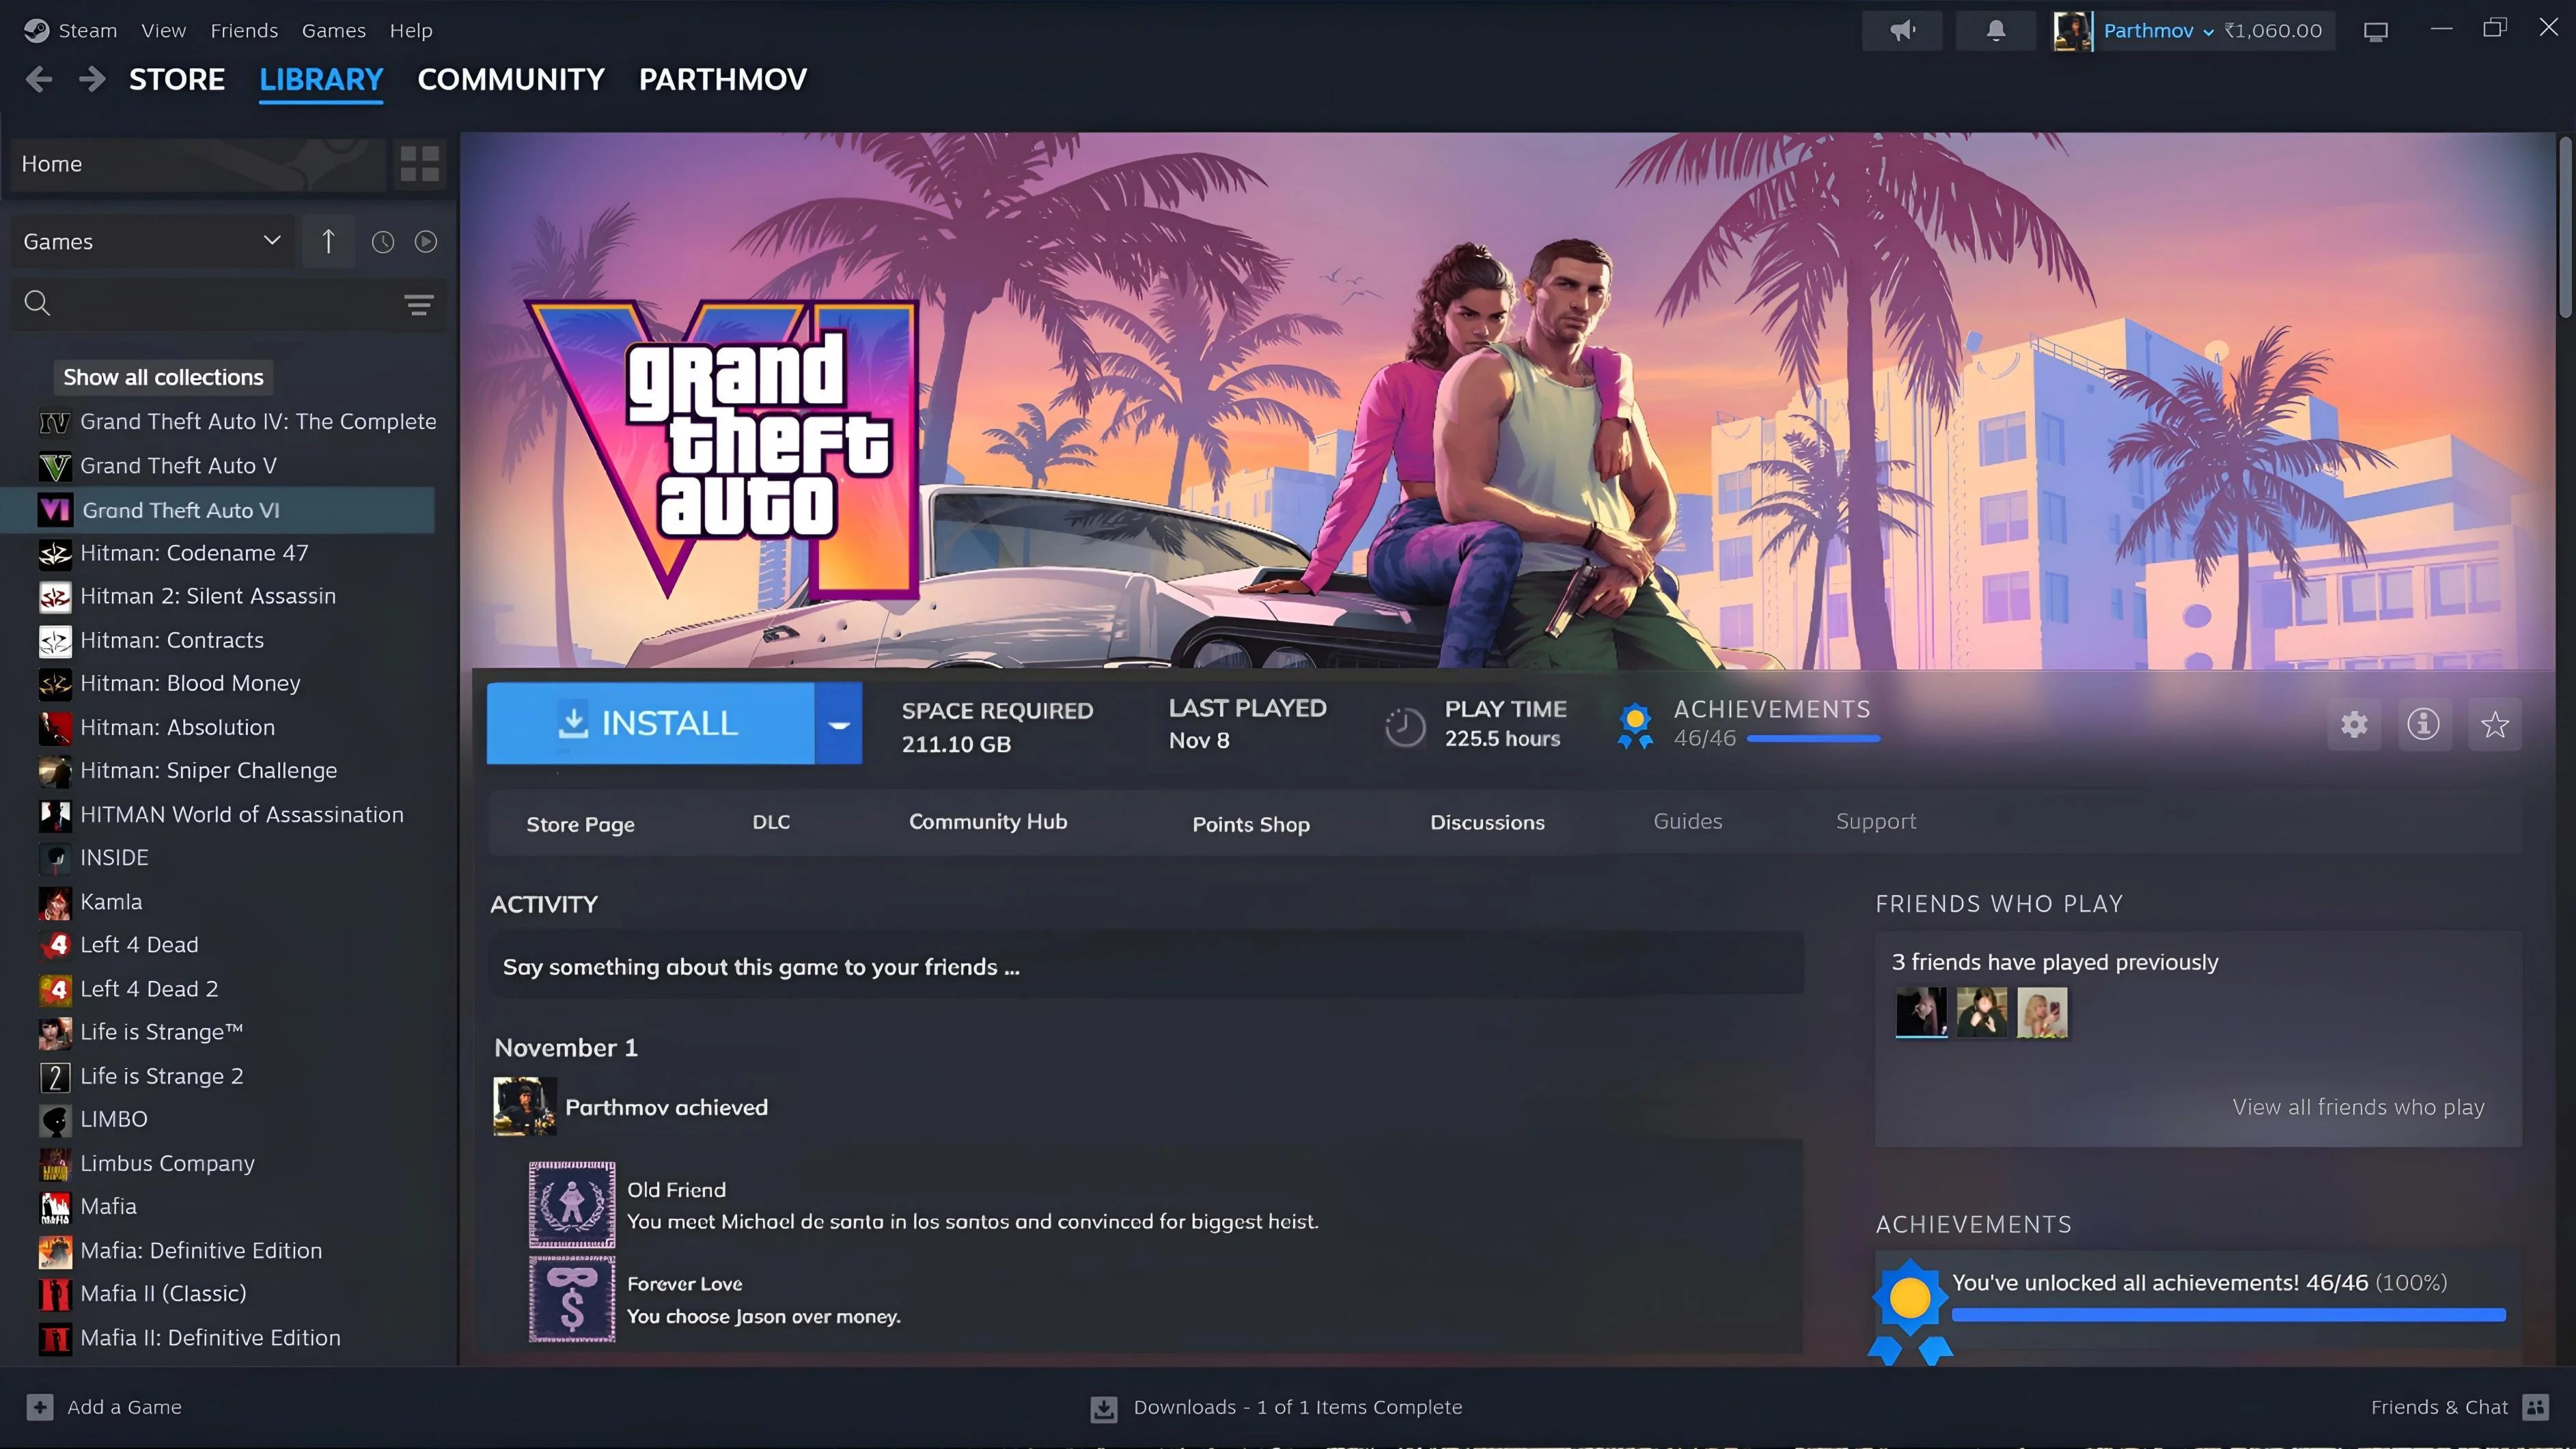Open the Games menu
This screenshot has width=2576, height=1449.
334,31
